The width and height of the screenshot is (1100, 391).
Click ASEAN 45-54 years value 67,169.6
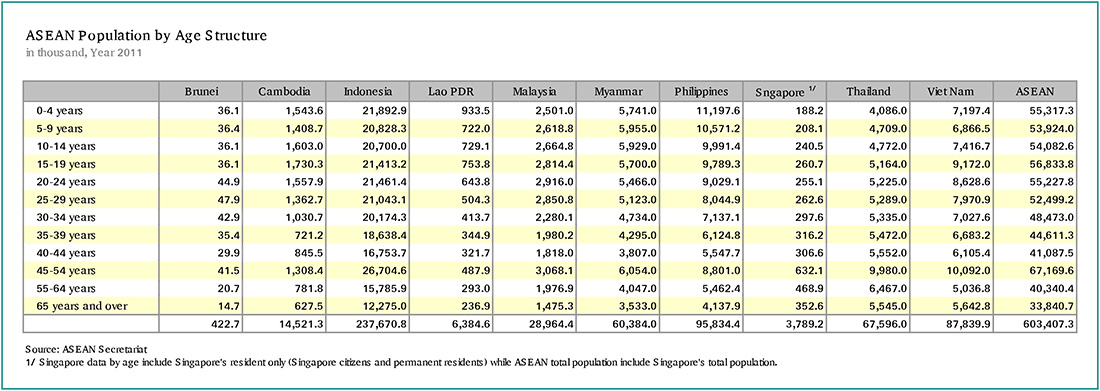pos(1052,270)
